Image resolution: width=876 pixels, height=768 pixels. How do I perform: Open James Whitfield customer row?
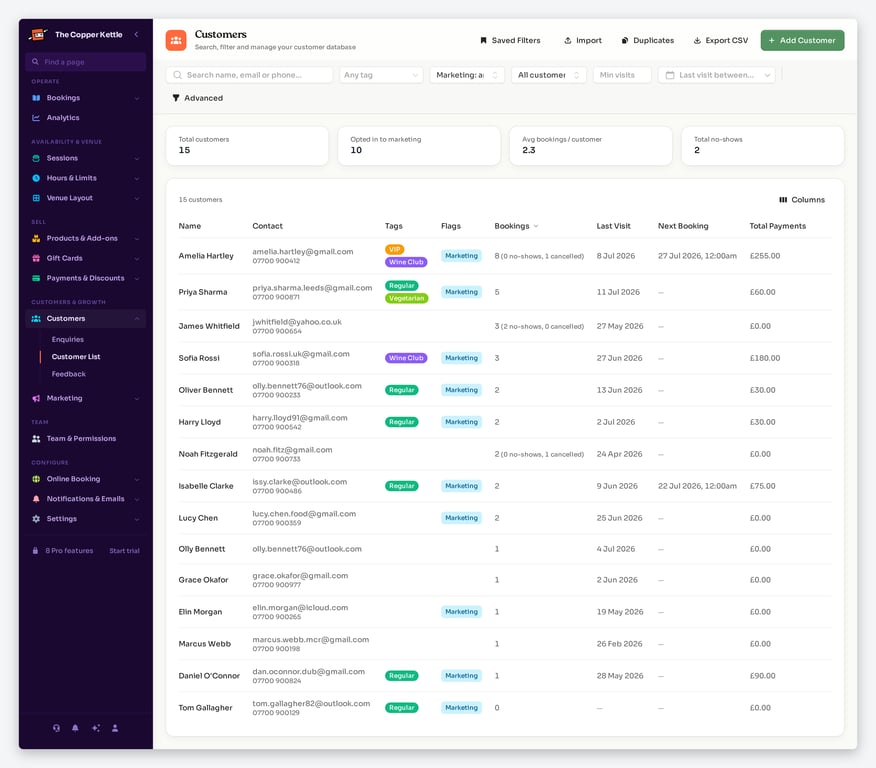[x=504, y=326]
